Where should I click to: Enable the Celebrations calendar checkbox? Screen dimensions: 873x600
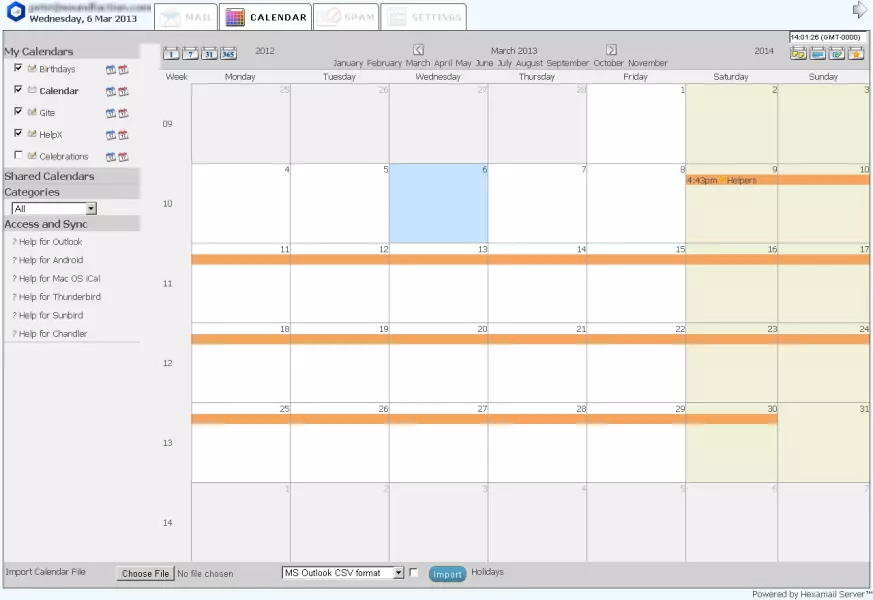(x=18, y=155)
